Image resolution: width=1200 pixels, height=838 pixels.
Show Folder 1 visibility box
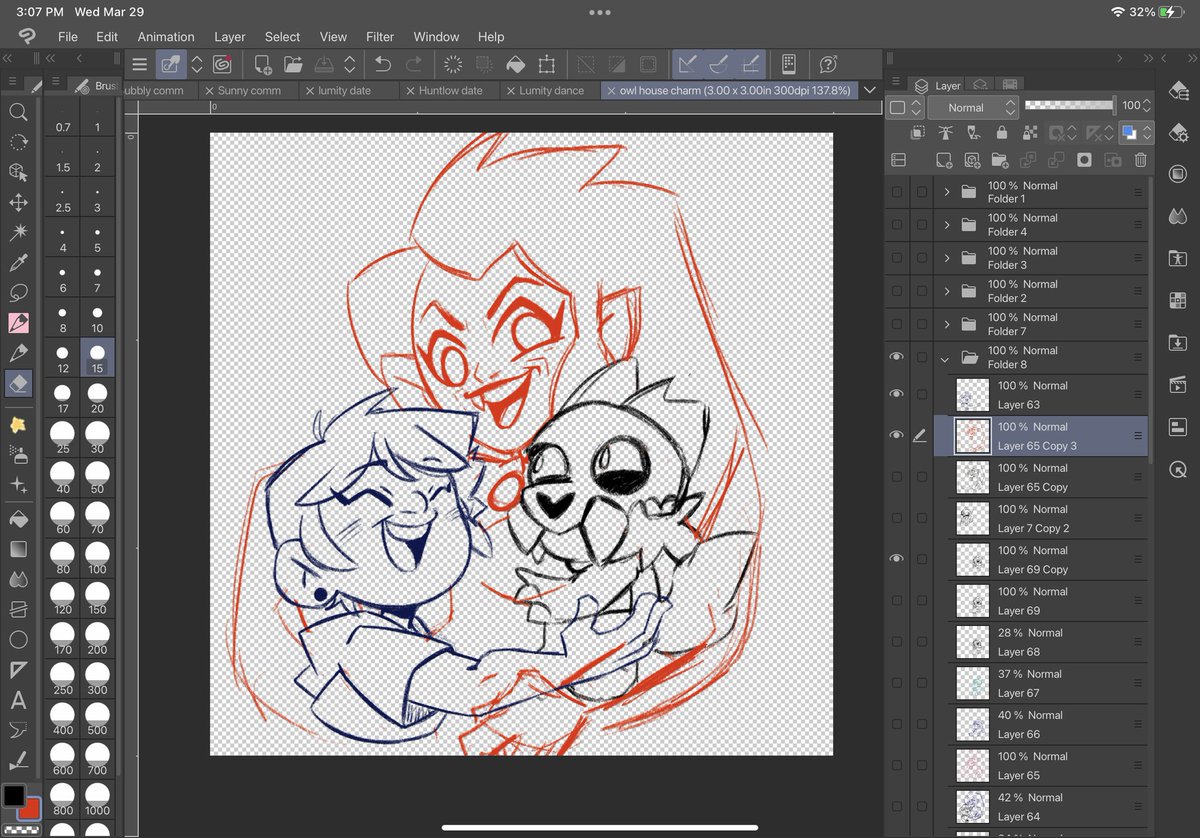(x=896, y=192)
